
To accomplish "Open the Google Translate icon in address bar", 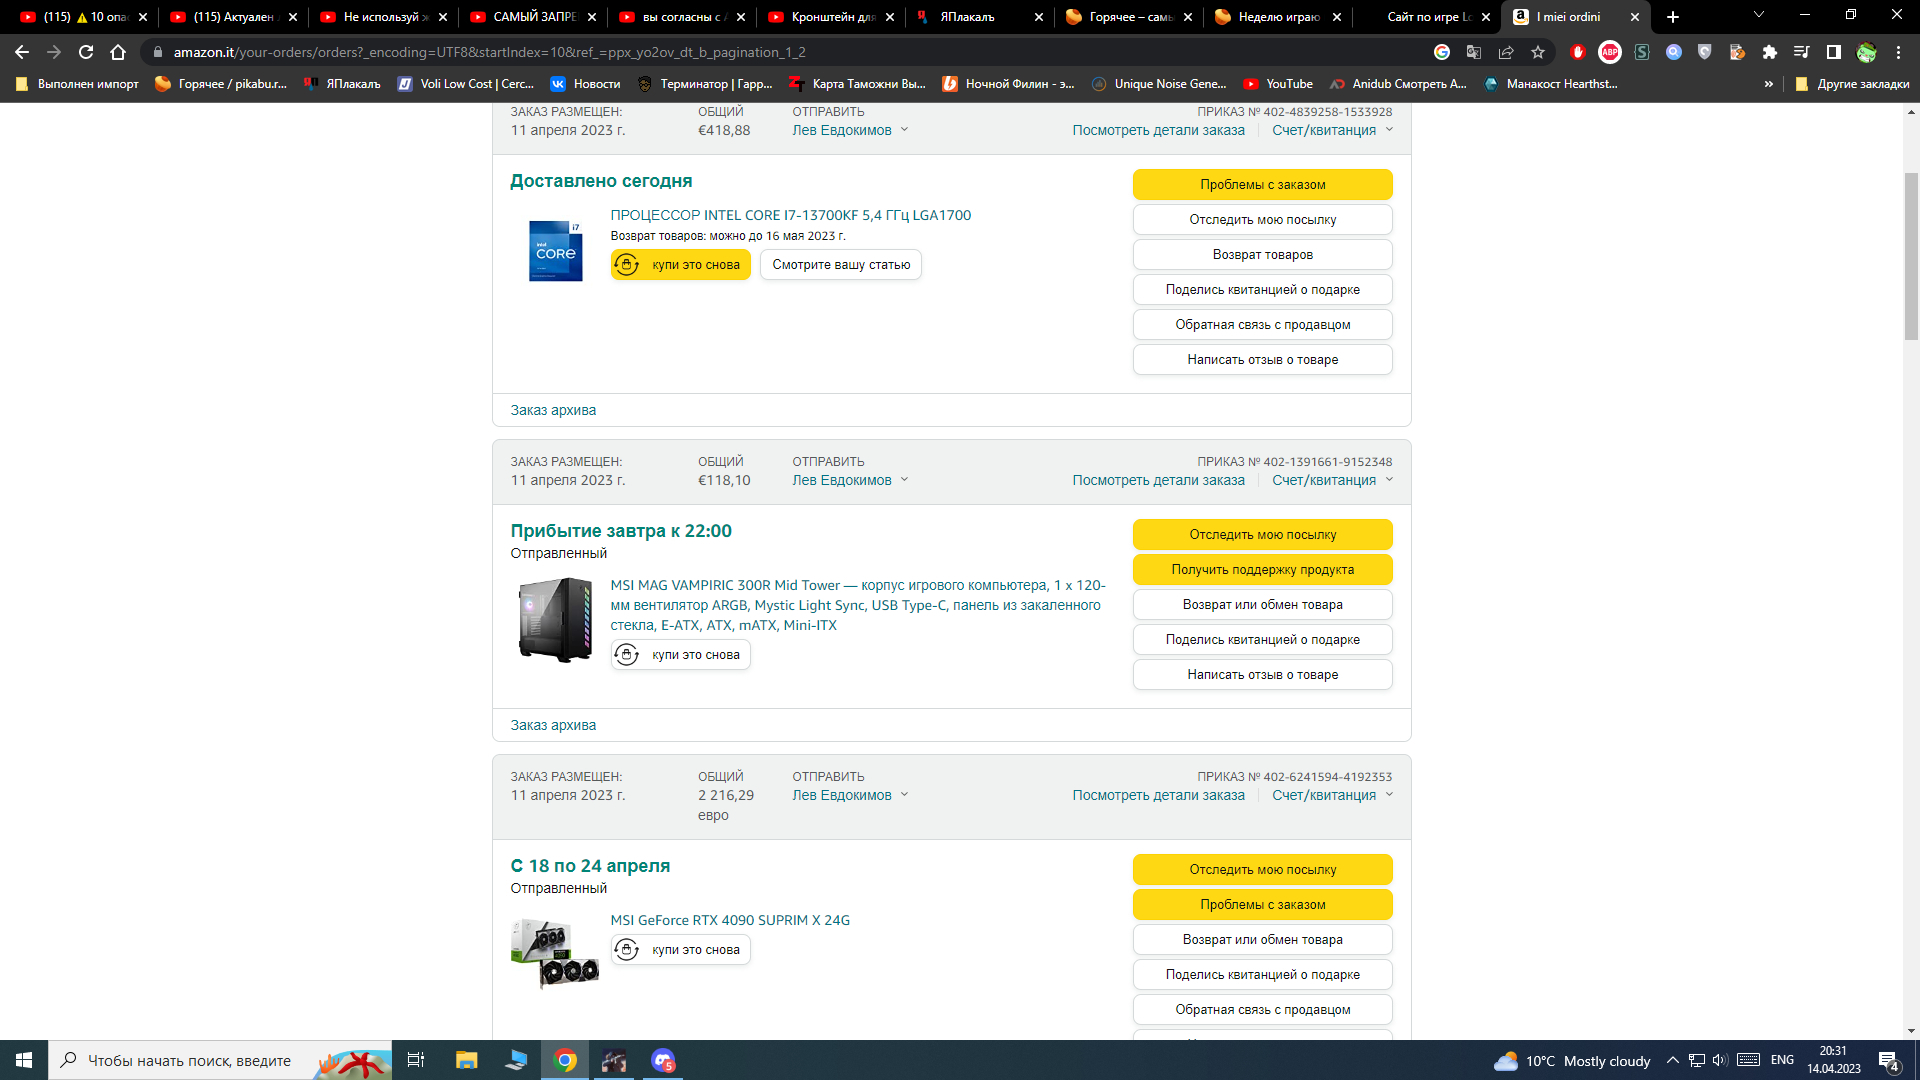I will click(x=1474, y=52).
